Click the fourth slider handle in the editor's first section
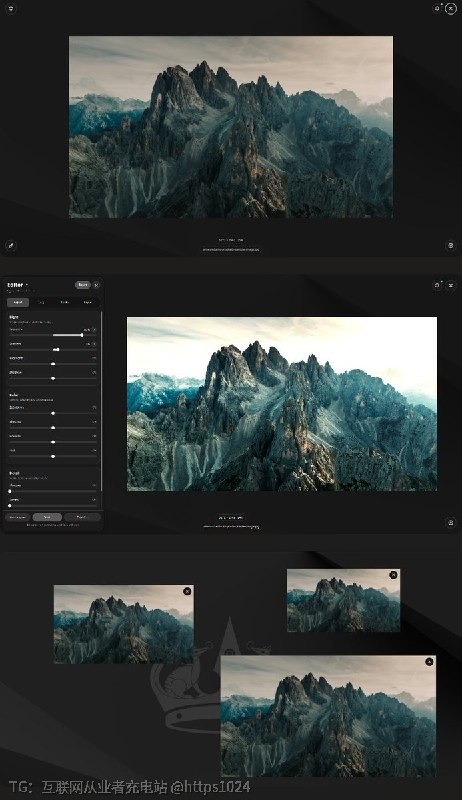This screenshot has height=800, width=462. pos(53,378)
